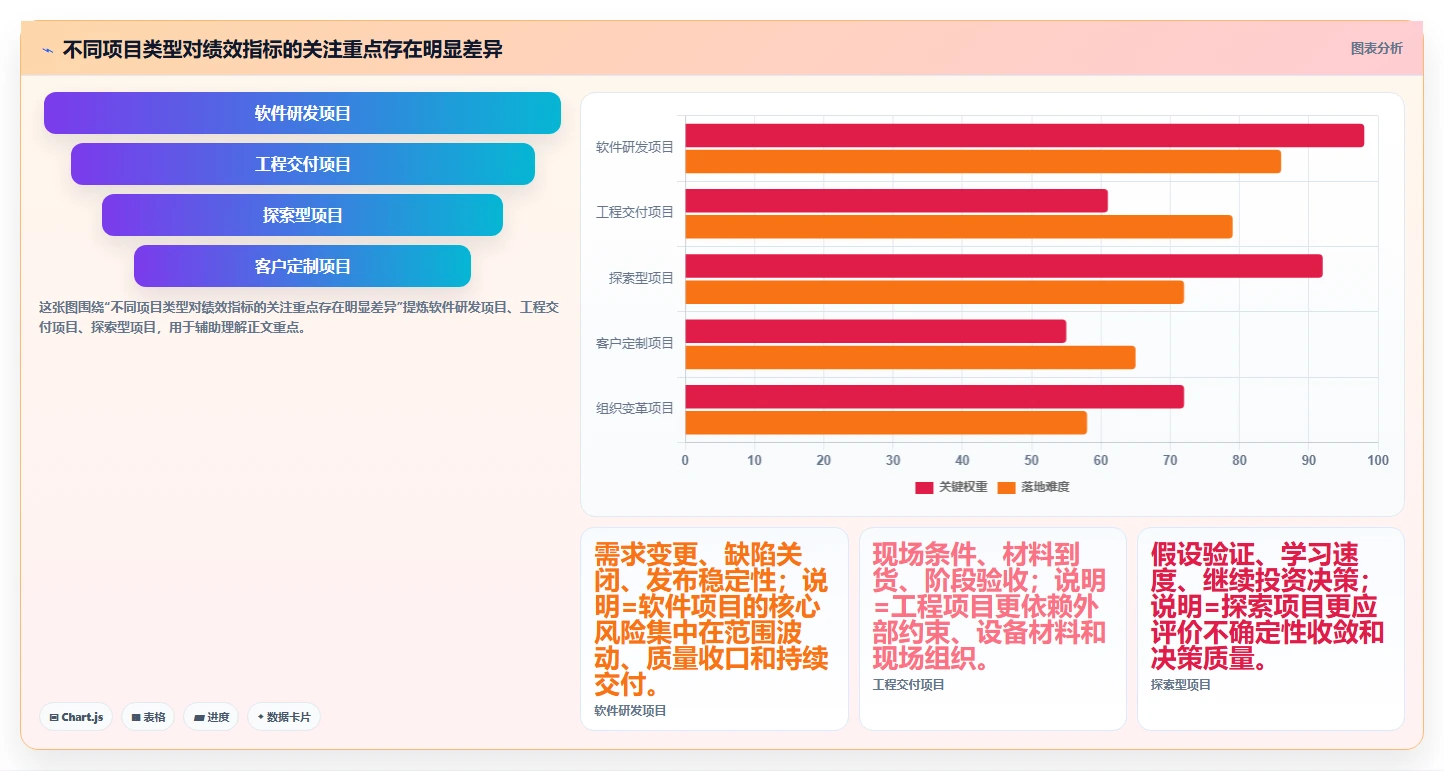The height and width of the screenshot is (771, 1444).
Task: Select the 客户定制项目 funnel bar
Action: pos(302,266)
